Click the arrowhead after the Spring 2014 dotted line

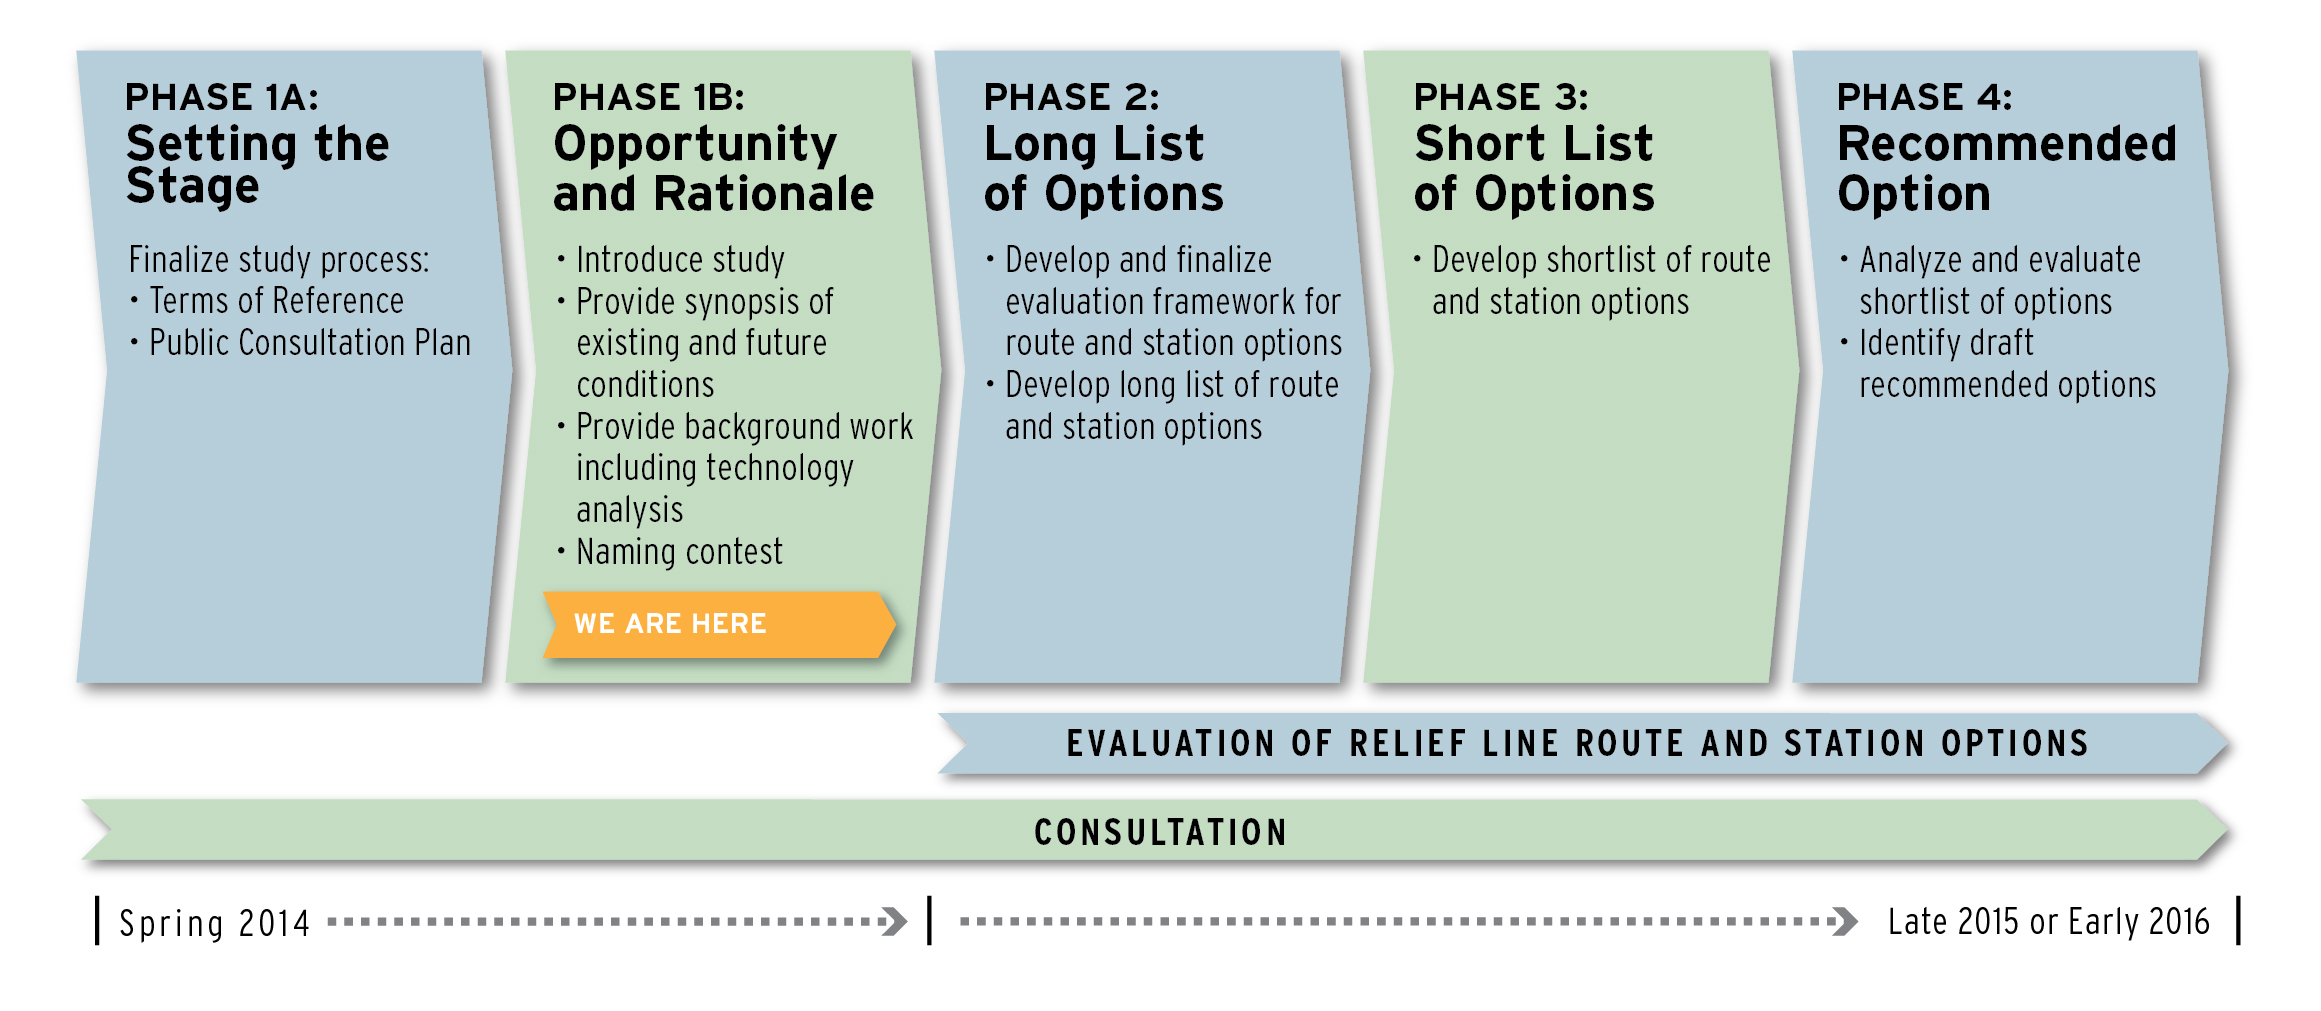coord(894,921)
